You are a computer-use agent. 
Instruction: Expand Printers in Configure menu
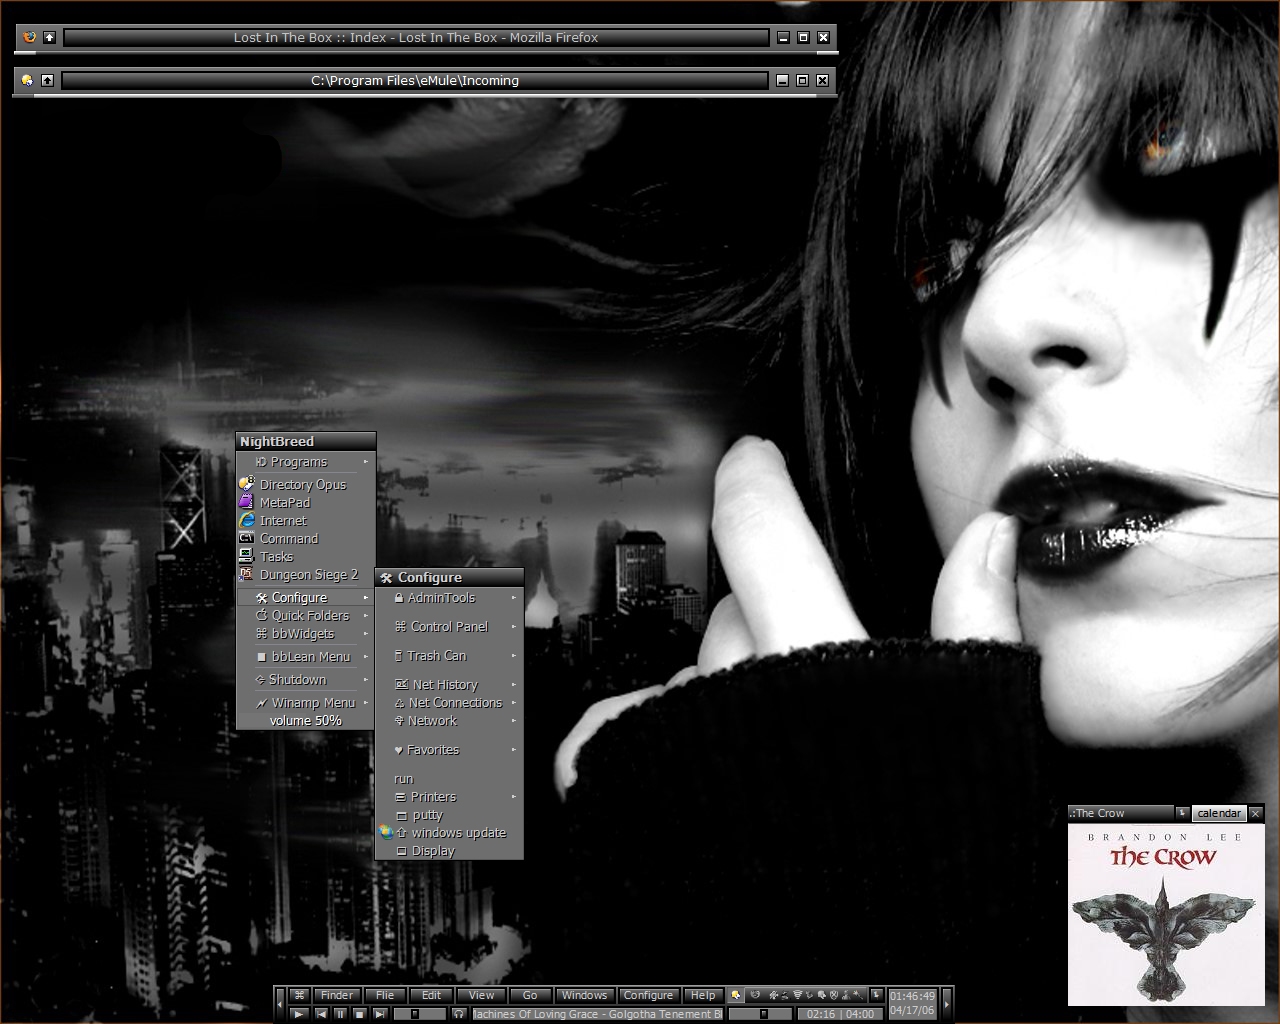[x=449, y=796]
